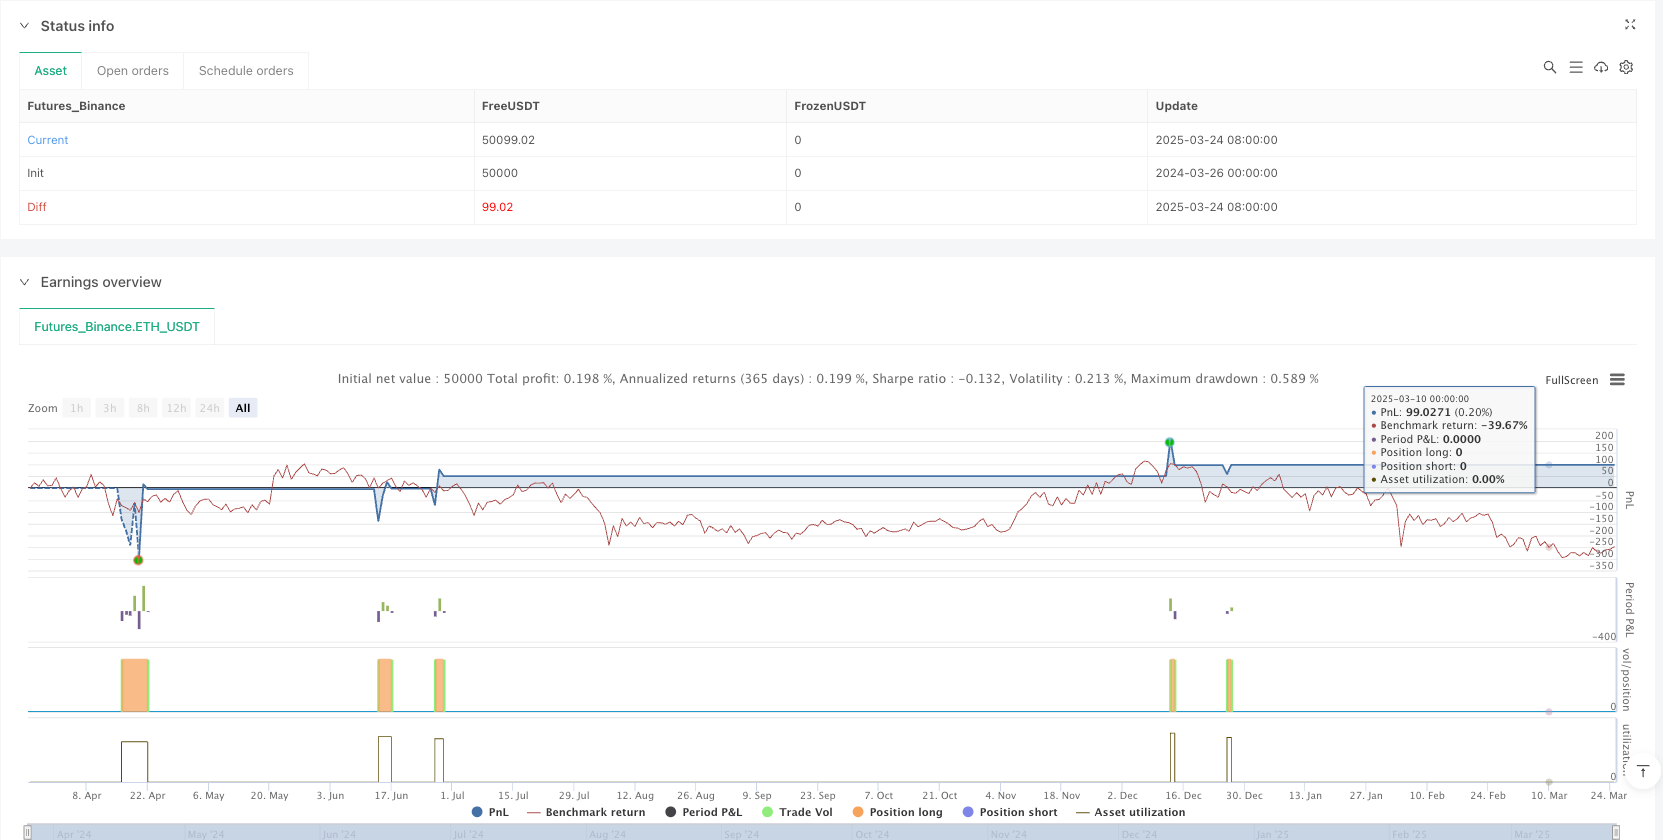Click the right handle of chart navigator

1616,832
